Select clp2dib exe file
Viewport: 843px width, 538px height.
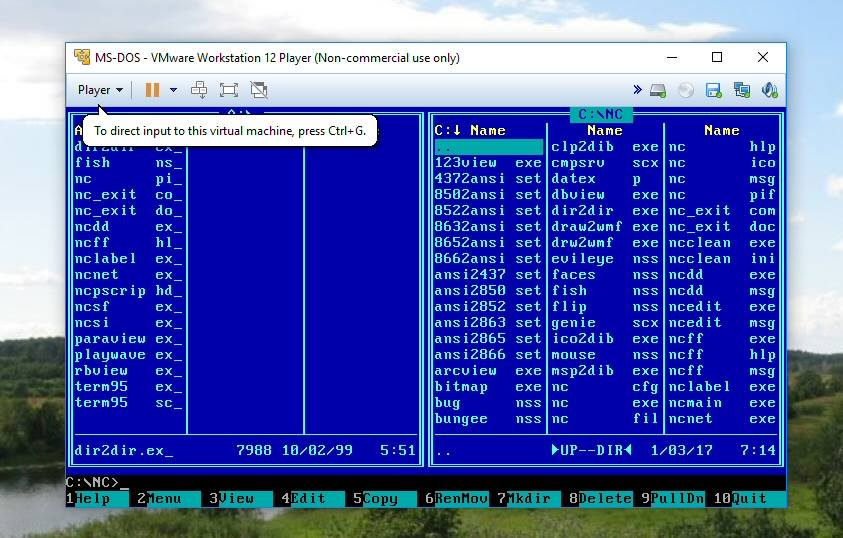tap(605, 147)
